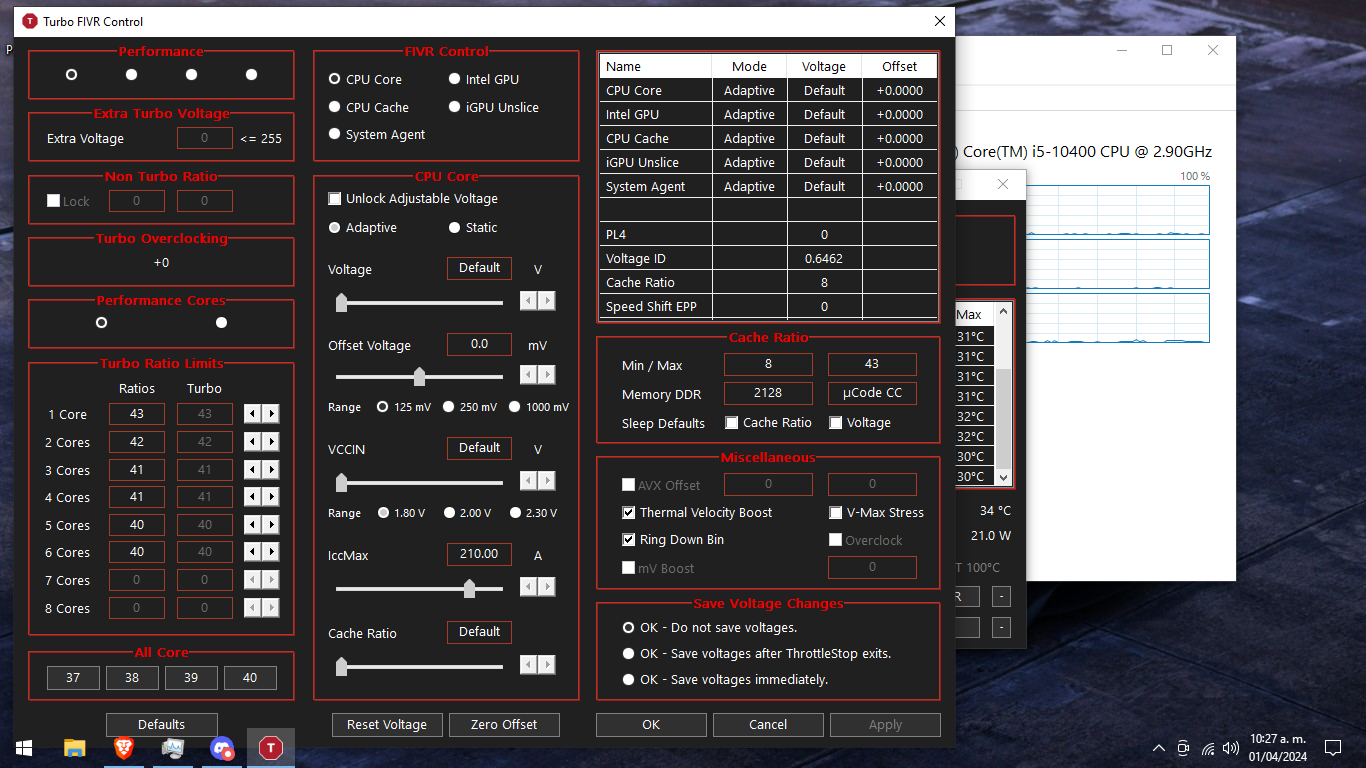This screenshot has width=1366, height=768.
Task: Click the ThrottleStop taskbar icon
Action: (x=271, y=748)
